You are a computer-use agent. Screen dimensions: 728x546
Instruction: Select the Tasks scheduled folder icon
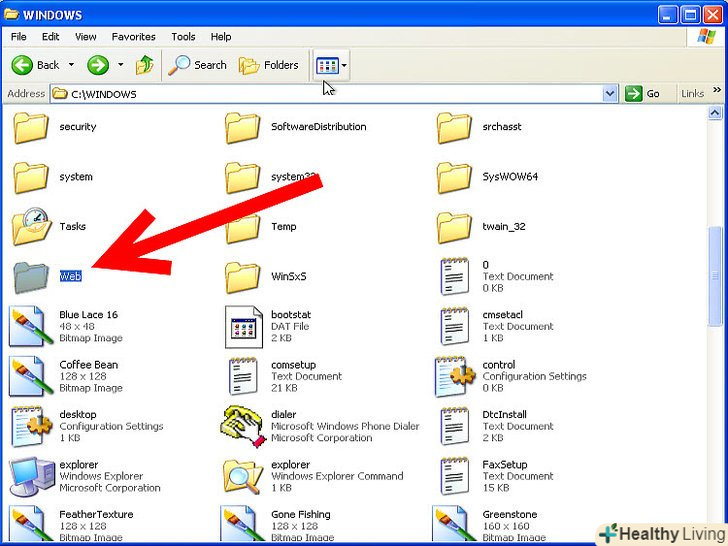pyautogui.click(x=31, y=226)
